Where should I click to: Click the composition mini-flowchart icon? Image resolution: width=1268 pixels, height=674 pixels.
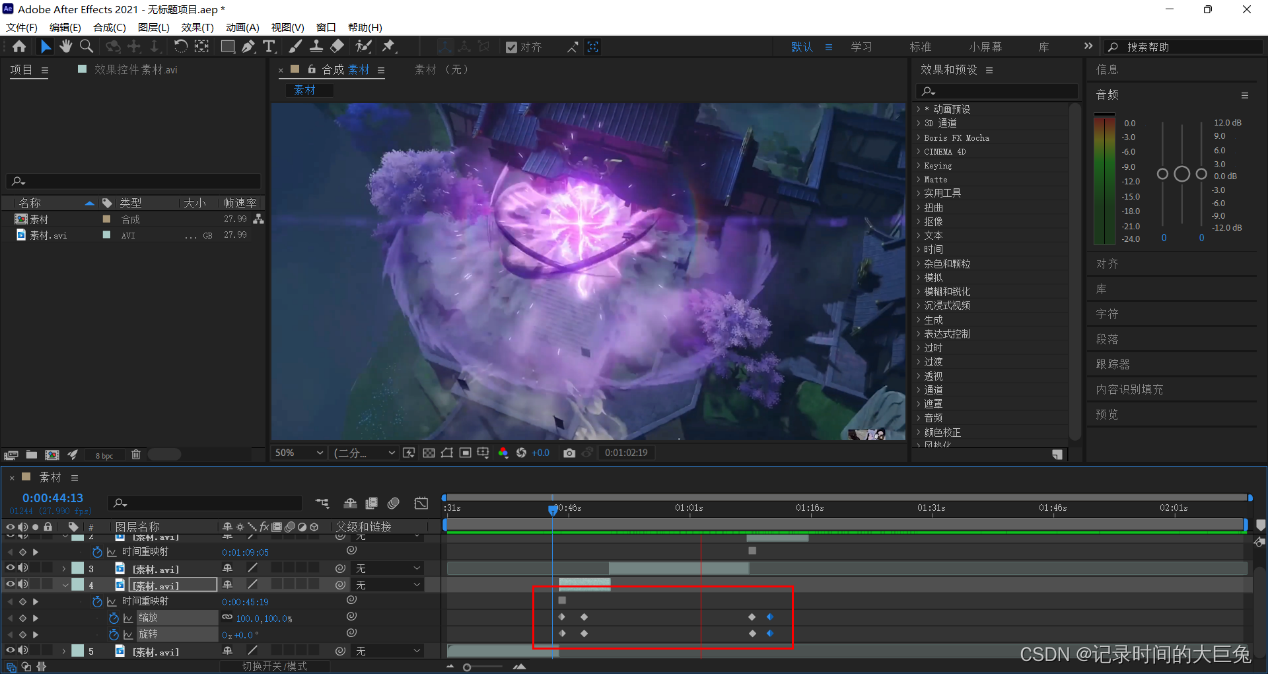tap(322, 503)
